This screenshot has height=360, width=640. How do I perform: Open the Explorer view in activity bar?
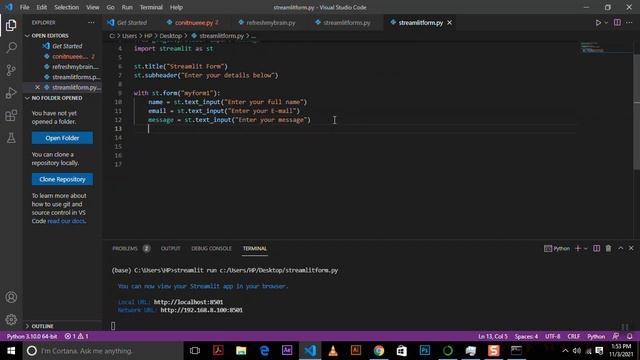click(x=11, y=25)
